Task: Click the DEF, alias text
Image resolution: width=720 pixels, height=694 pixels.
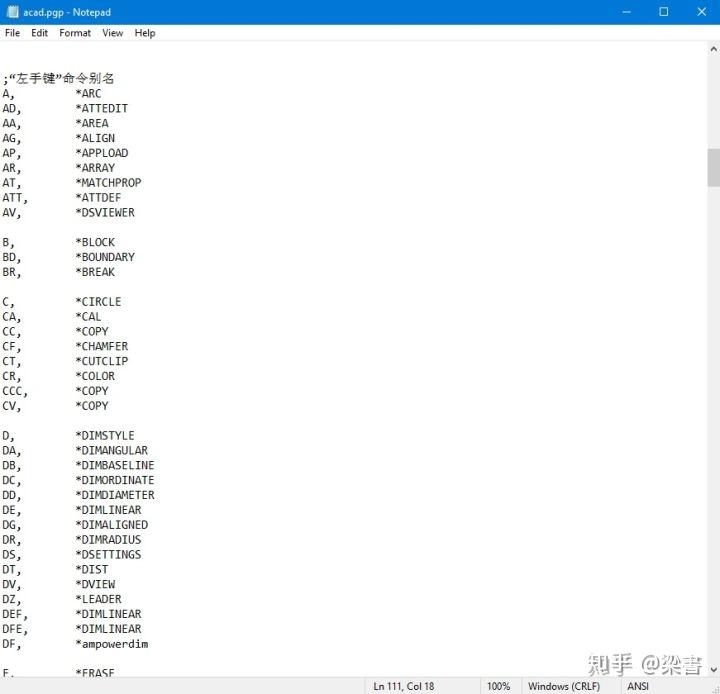Action: (x=15, y=614)
